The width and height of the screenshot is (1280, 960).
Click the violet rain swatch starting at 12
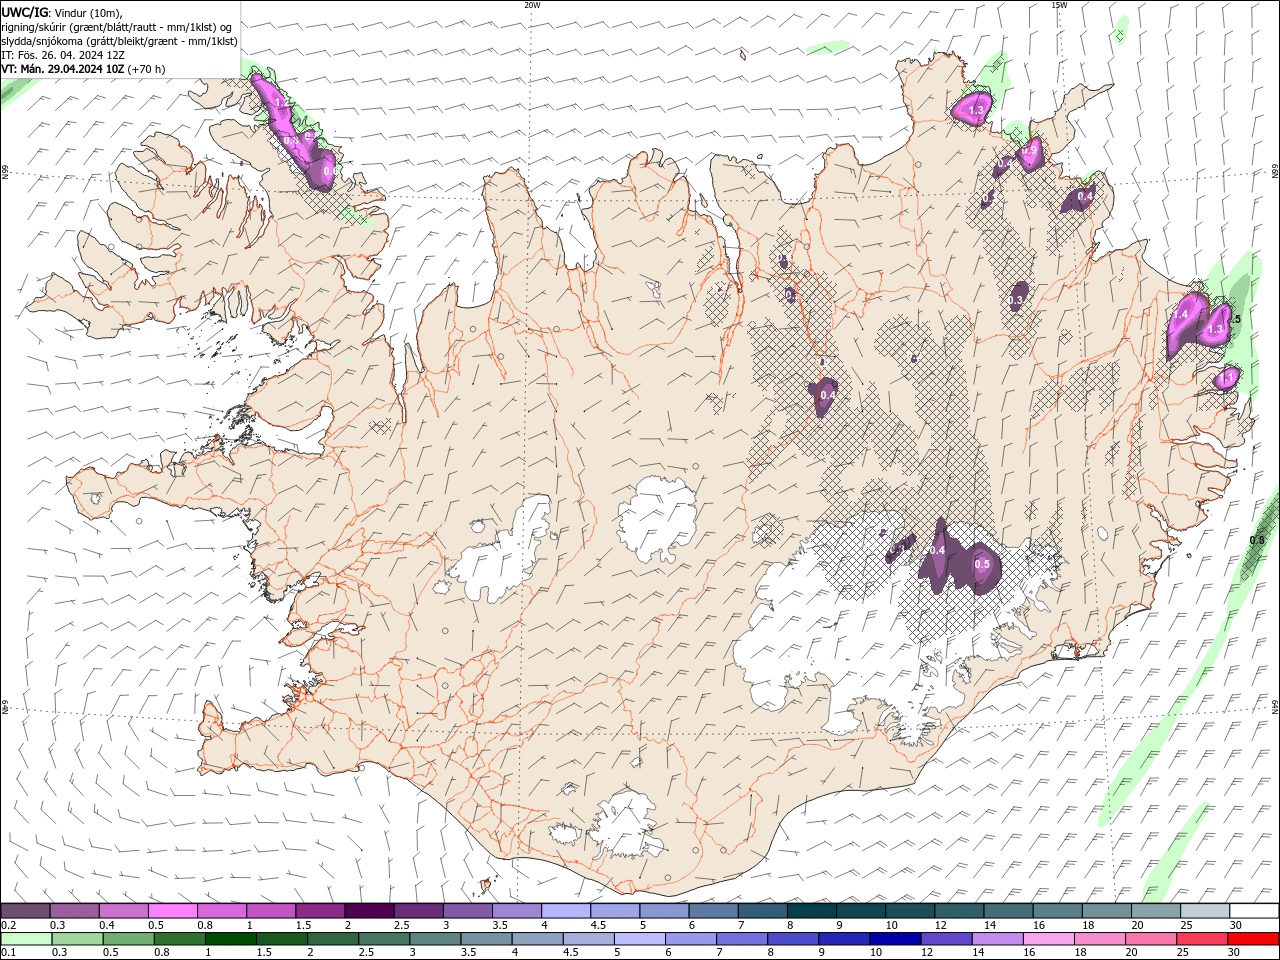click(x=946, y=939)
